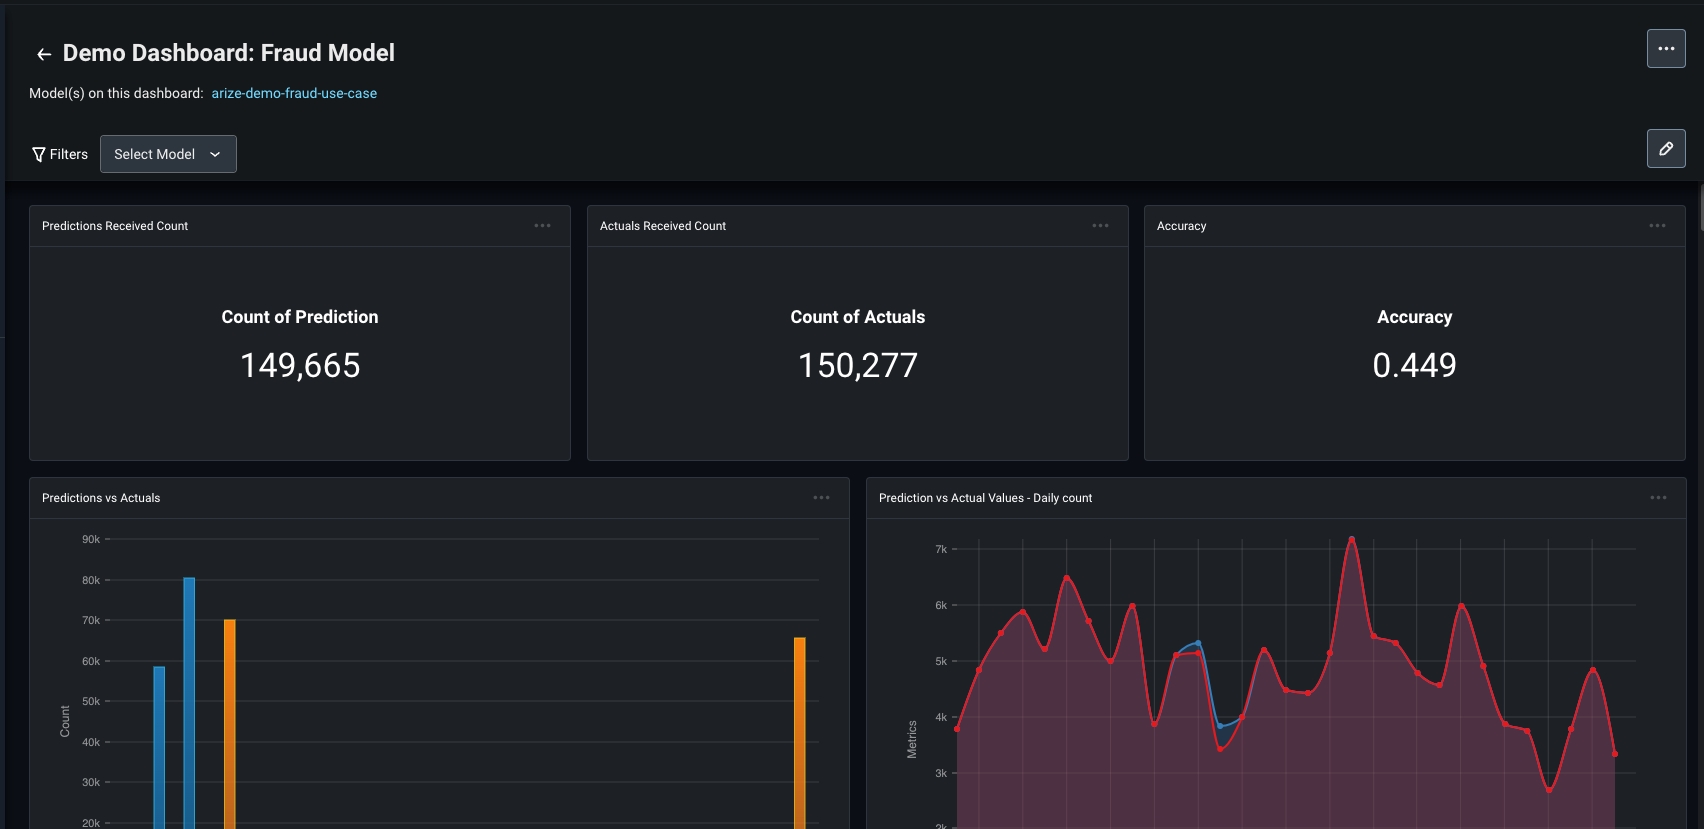Go back using the left arrow icon
The height and width of the screenshot is (829, 1704).
pos(44,54)
